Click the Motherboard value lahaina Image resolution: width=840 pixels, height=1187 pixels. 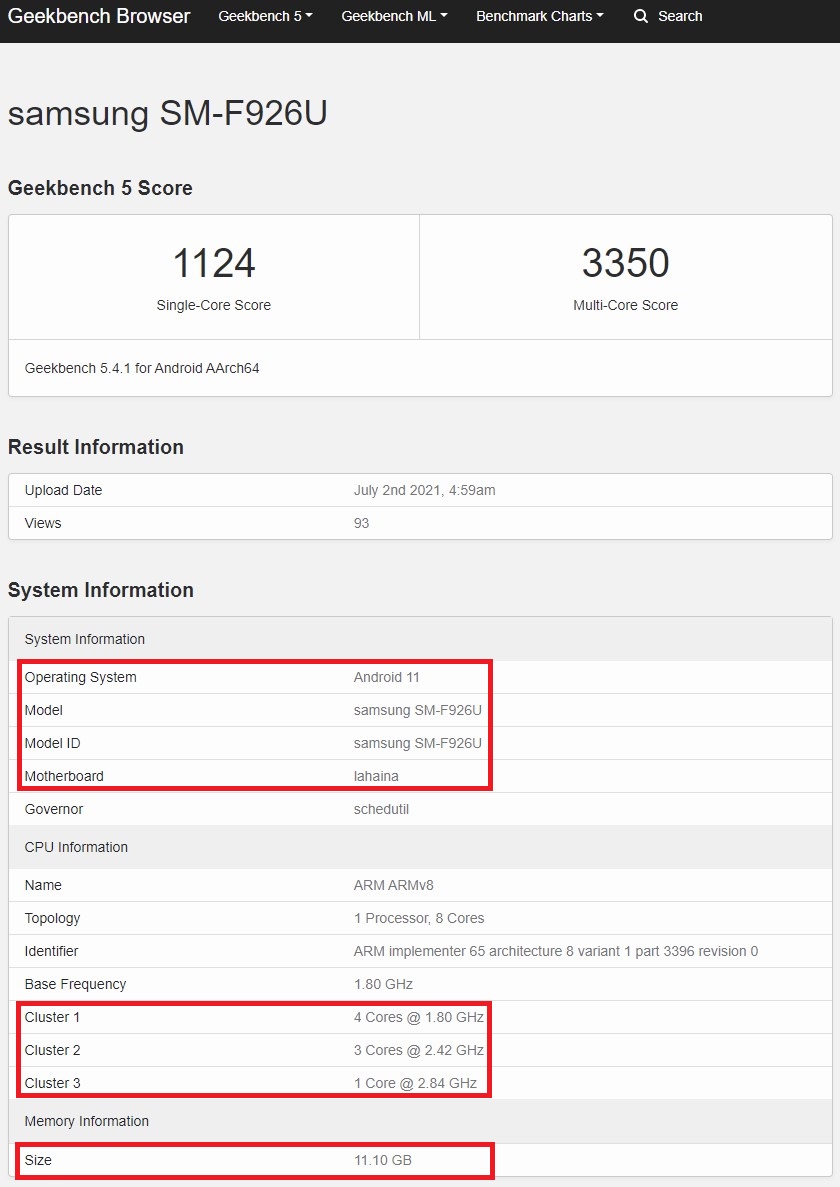click(x=379, y=776)
